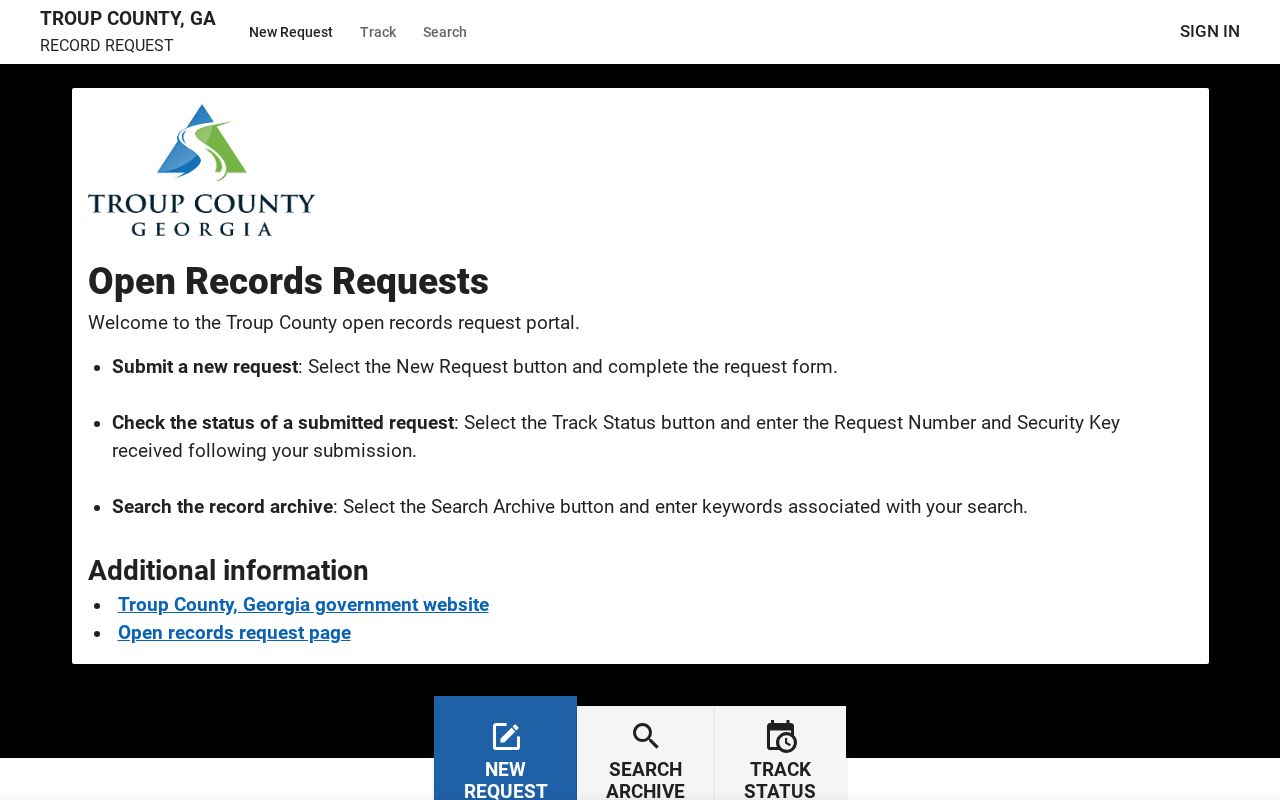Screen dimensions: 1280x800
Task: Click the pencil icon on New Request
Action: click(x=506, y=737)
